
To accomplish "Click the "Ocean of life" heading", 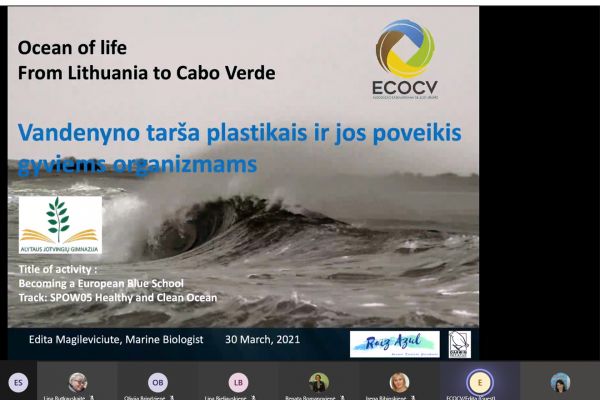I will (x=72, y=48).
